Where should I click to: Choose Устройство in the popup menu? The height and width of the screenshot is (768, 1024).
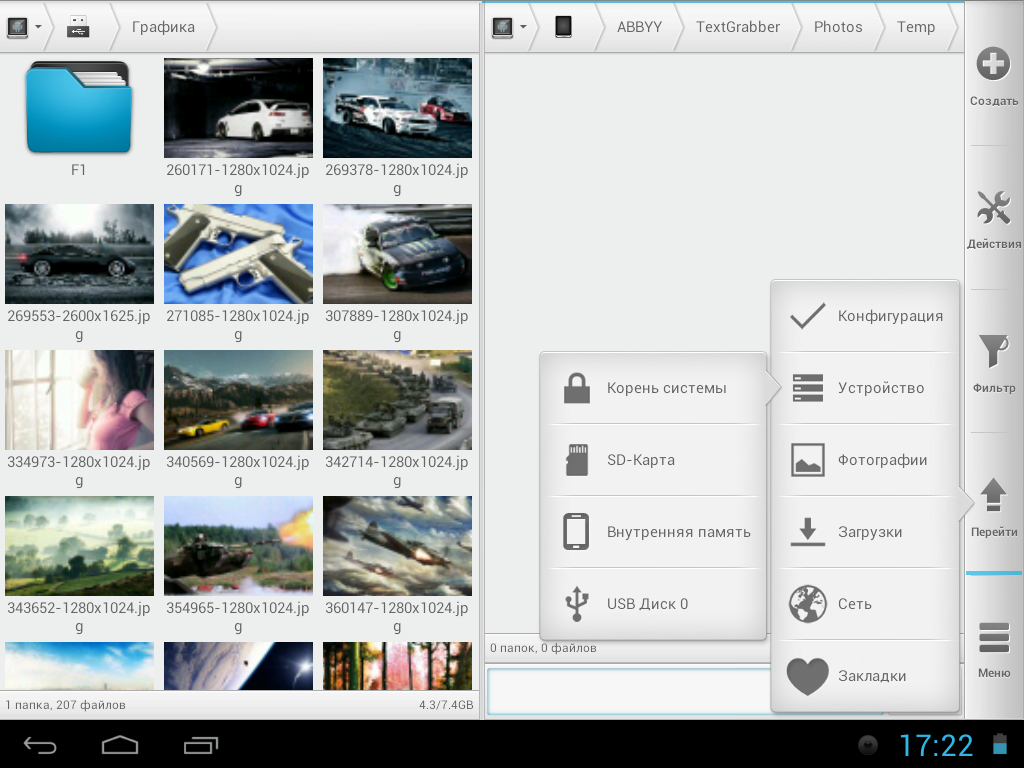[865, 388]
